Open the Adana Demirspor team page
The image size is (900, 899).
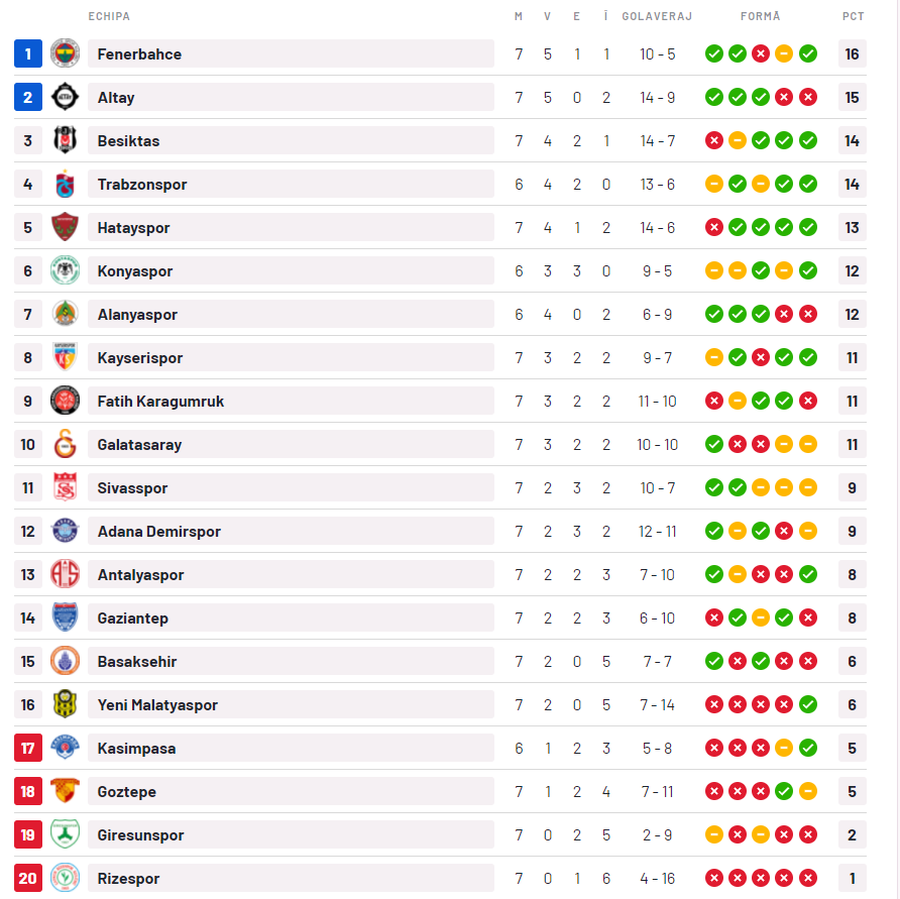[159, 532]
